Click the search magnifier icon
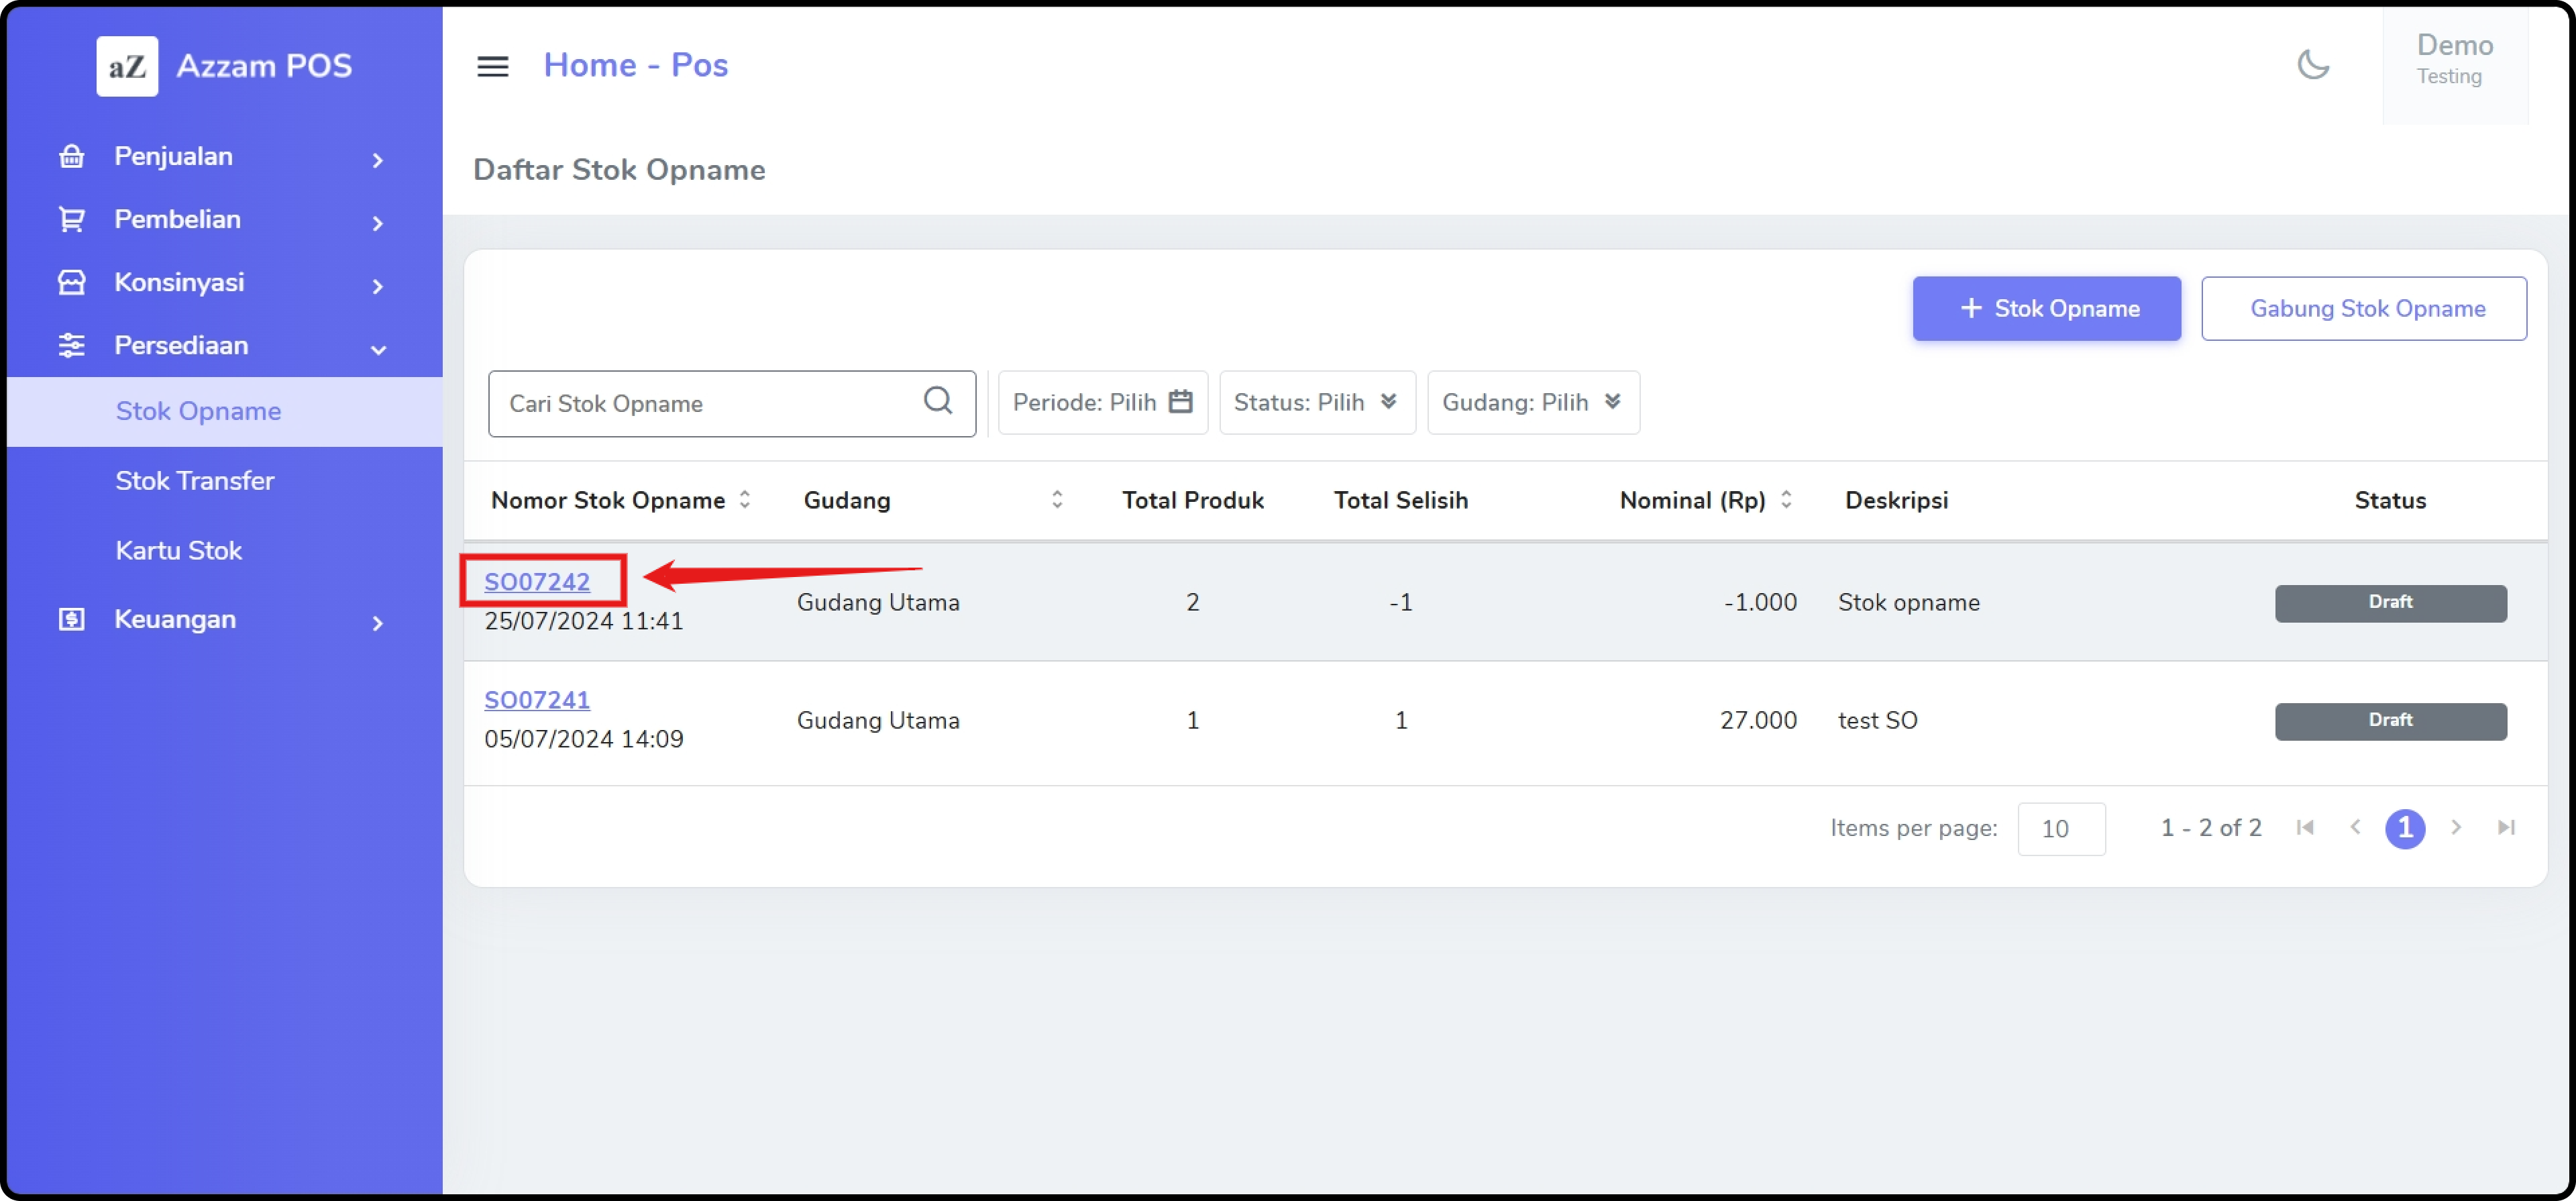 937,401
